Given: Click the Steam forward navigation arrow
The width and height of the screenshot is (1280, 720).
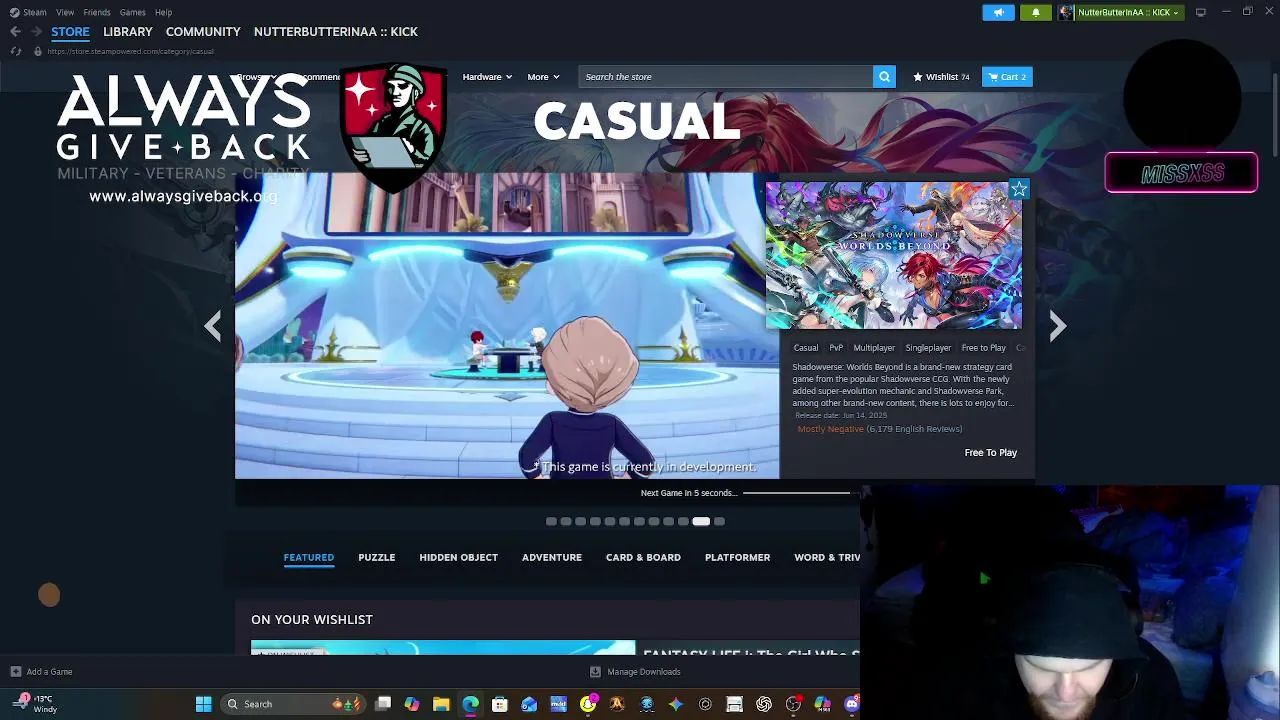Looking at the screenshot, I should 36,32.
